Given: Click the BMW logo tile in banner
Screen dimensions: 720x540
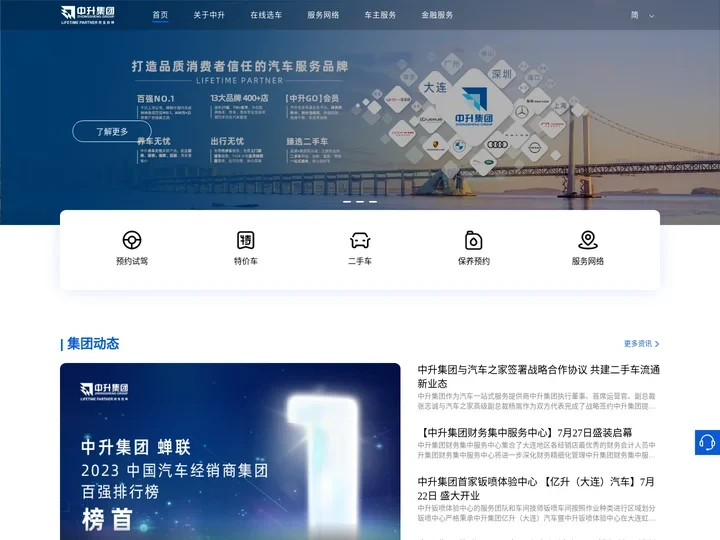Looking at the screenshot, I should [459, 146].
